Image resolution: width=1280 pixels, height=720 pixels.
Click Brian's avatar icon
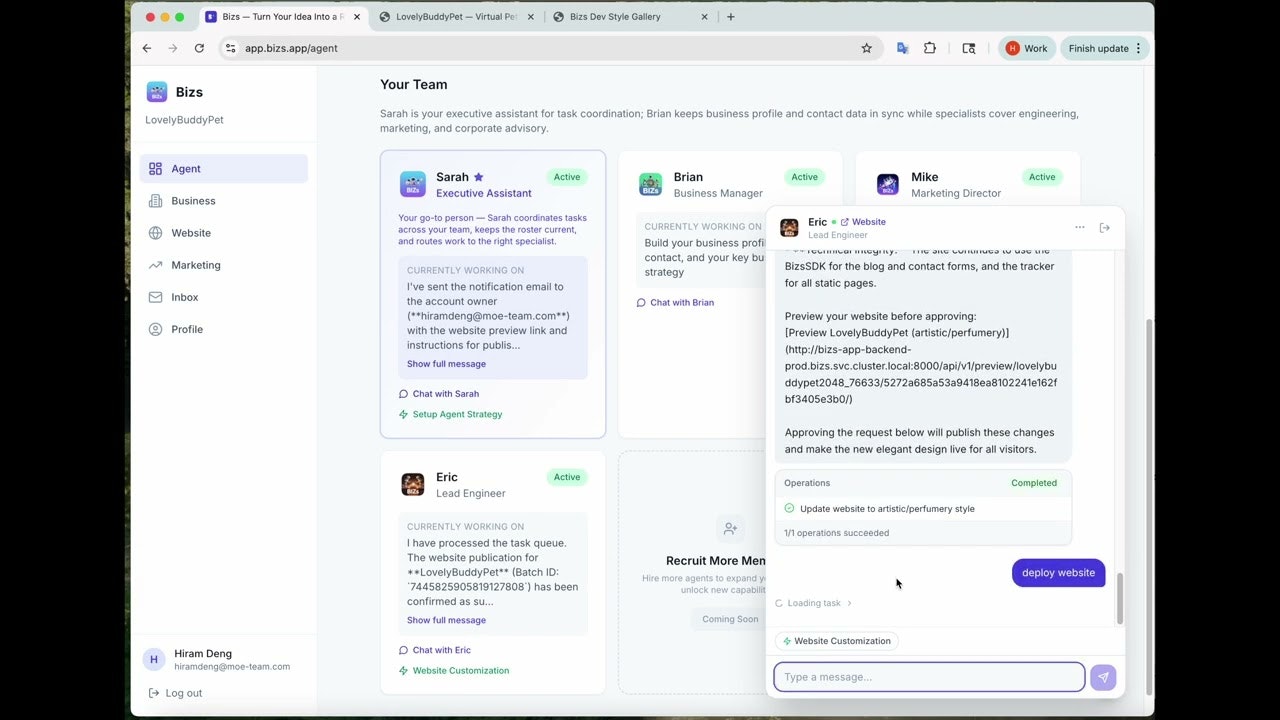click(650, 184)
